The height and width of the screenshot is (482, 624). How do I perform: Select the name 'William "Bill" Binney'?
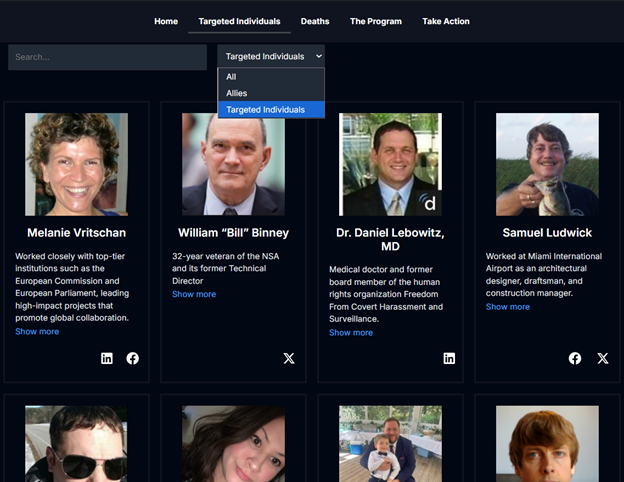click(233, 232)
